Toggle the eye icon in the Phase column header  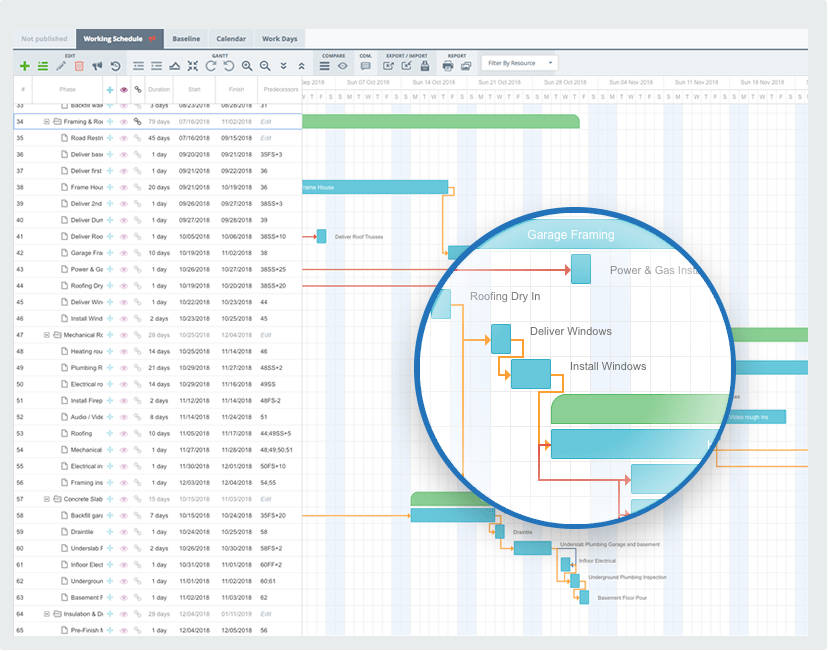(x=122, y=89)
